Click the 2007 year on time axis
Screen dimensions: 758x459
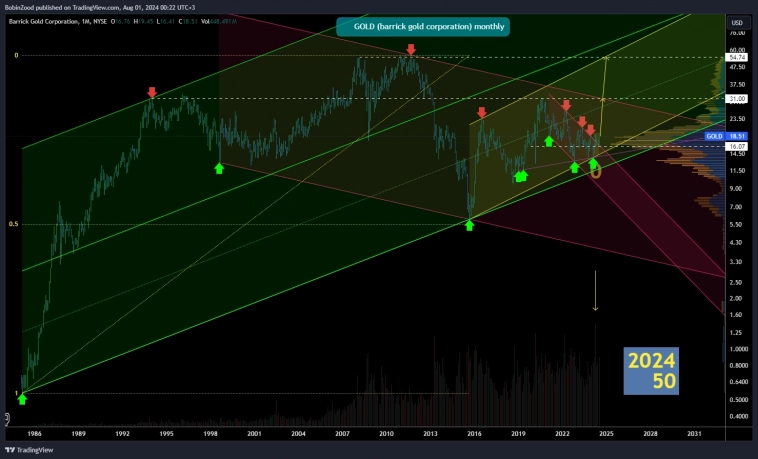[342, 433]
